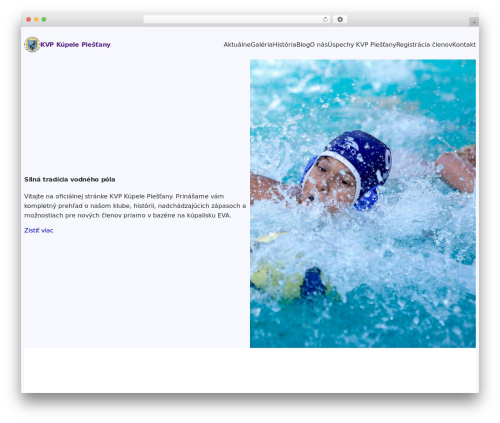
Task: Click the browser address bar
Action: point(237,19)
